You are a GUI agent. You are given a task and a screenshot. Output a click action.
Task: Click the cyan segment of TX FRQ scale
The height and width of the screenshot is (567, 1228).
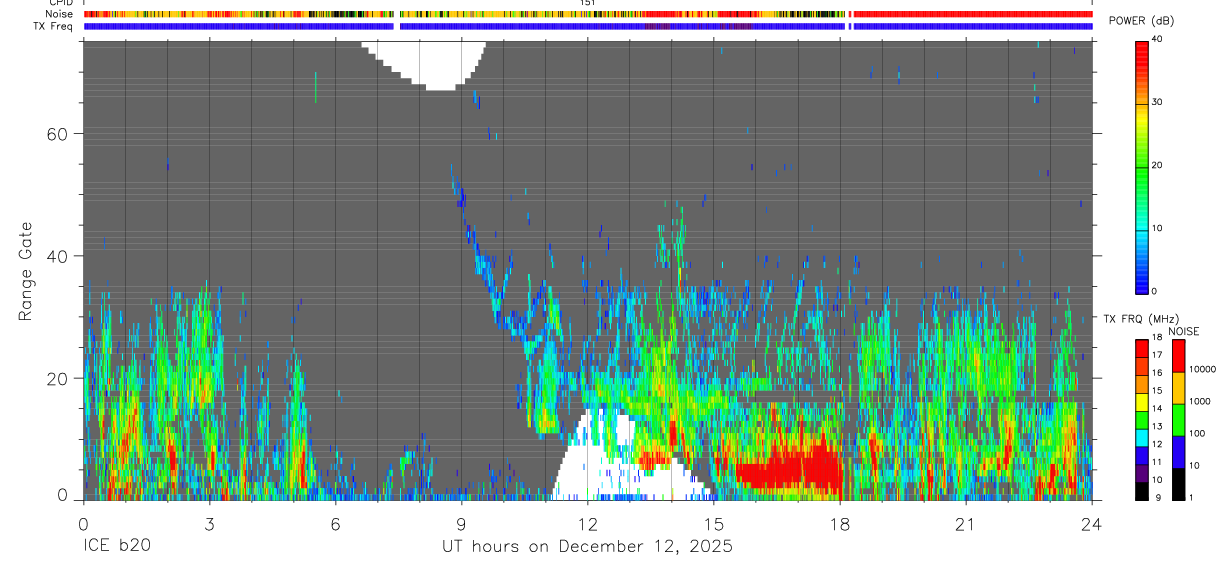(x=1142, y=437)
